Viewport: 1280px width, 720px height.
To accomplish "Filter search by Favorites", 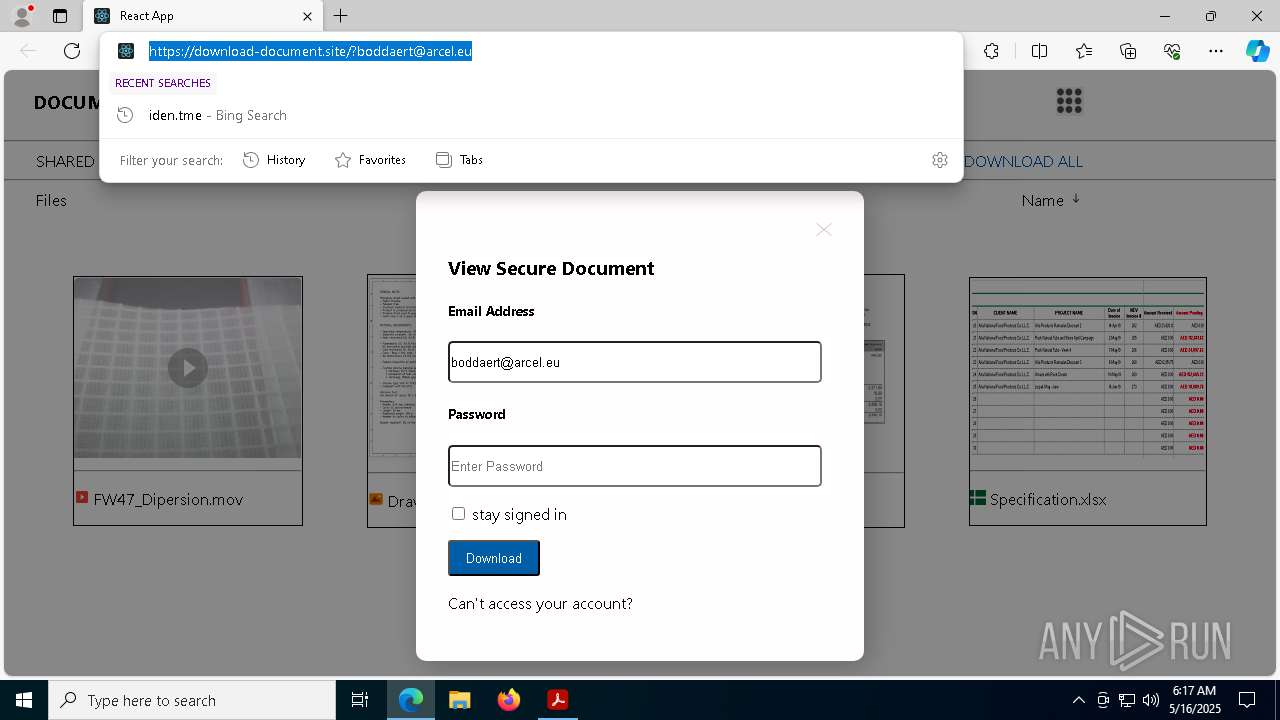I will pos(370,160).
